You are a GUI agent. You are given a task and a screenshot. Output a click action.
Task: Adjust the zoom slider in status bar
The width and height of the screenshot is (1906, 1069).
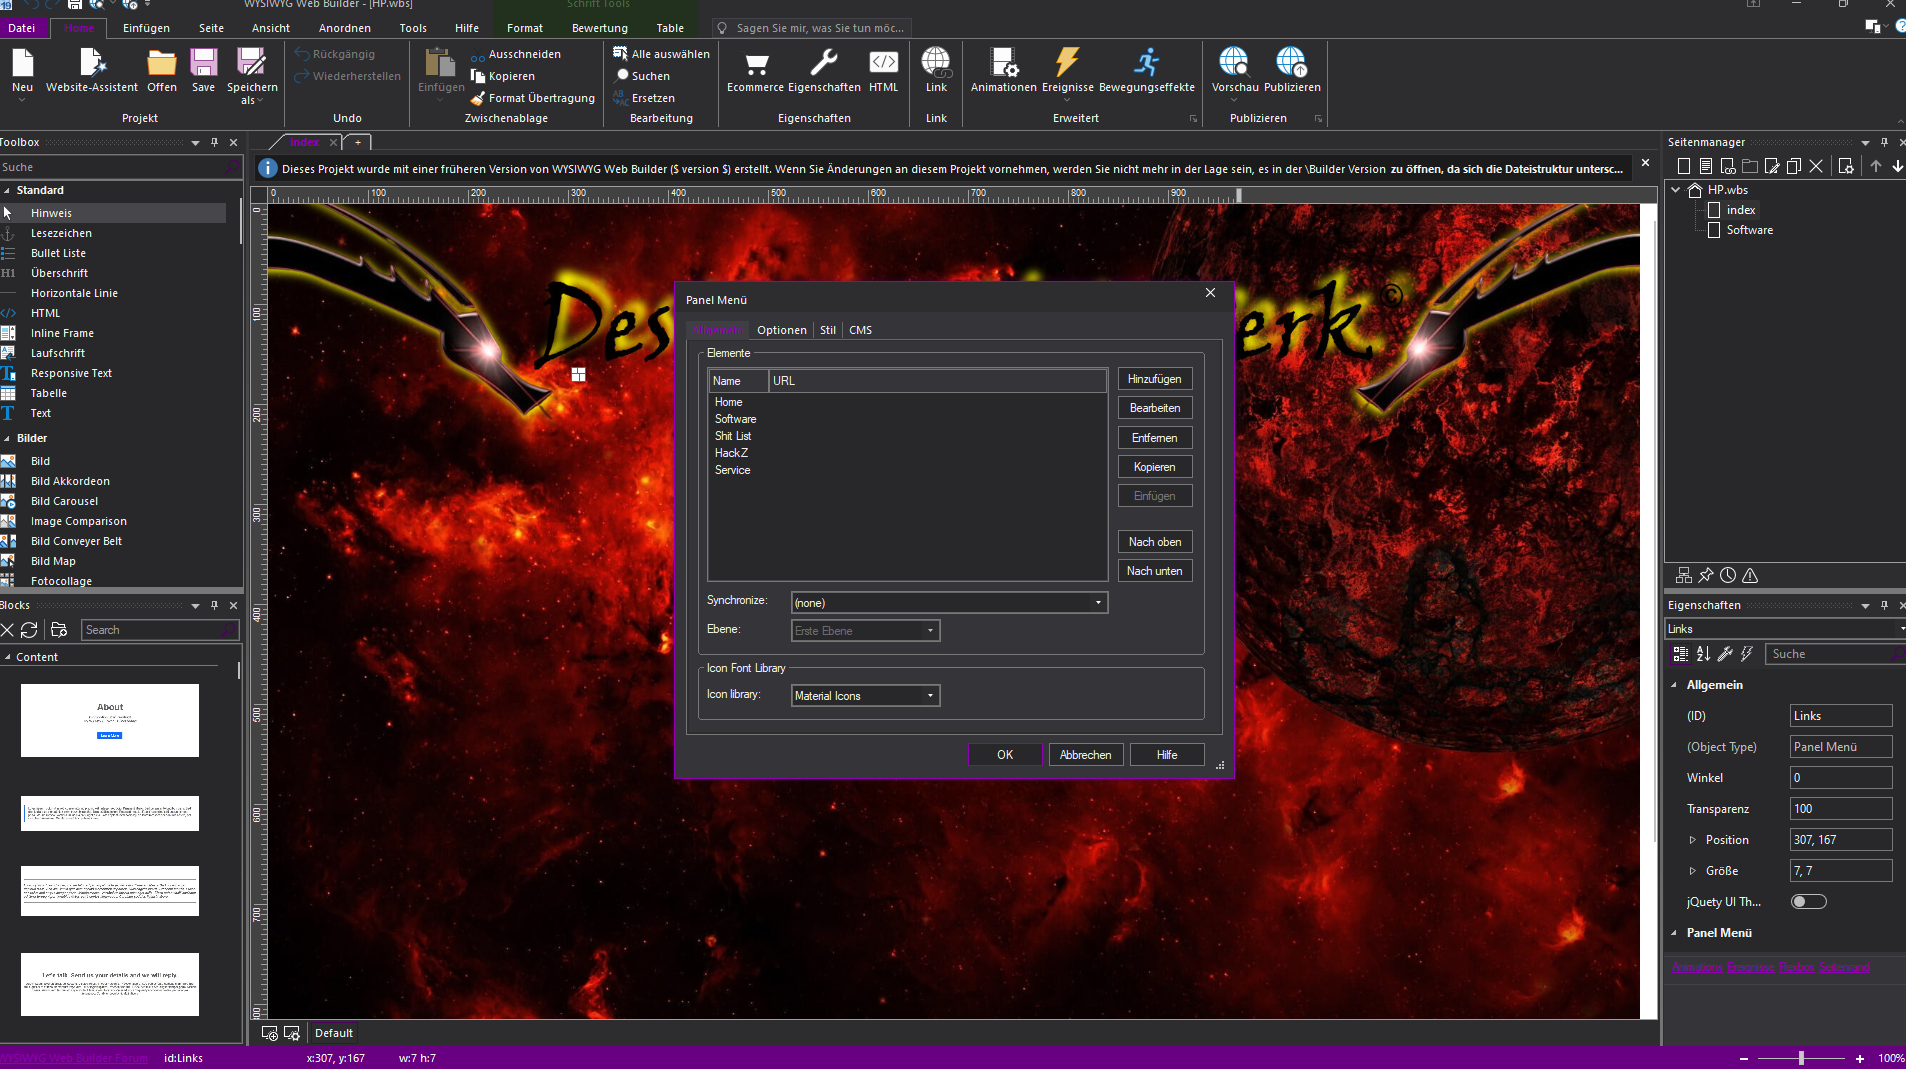click(x=1801, y=1058)
